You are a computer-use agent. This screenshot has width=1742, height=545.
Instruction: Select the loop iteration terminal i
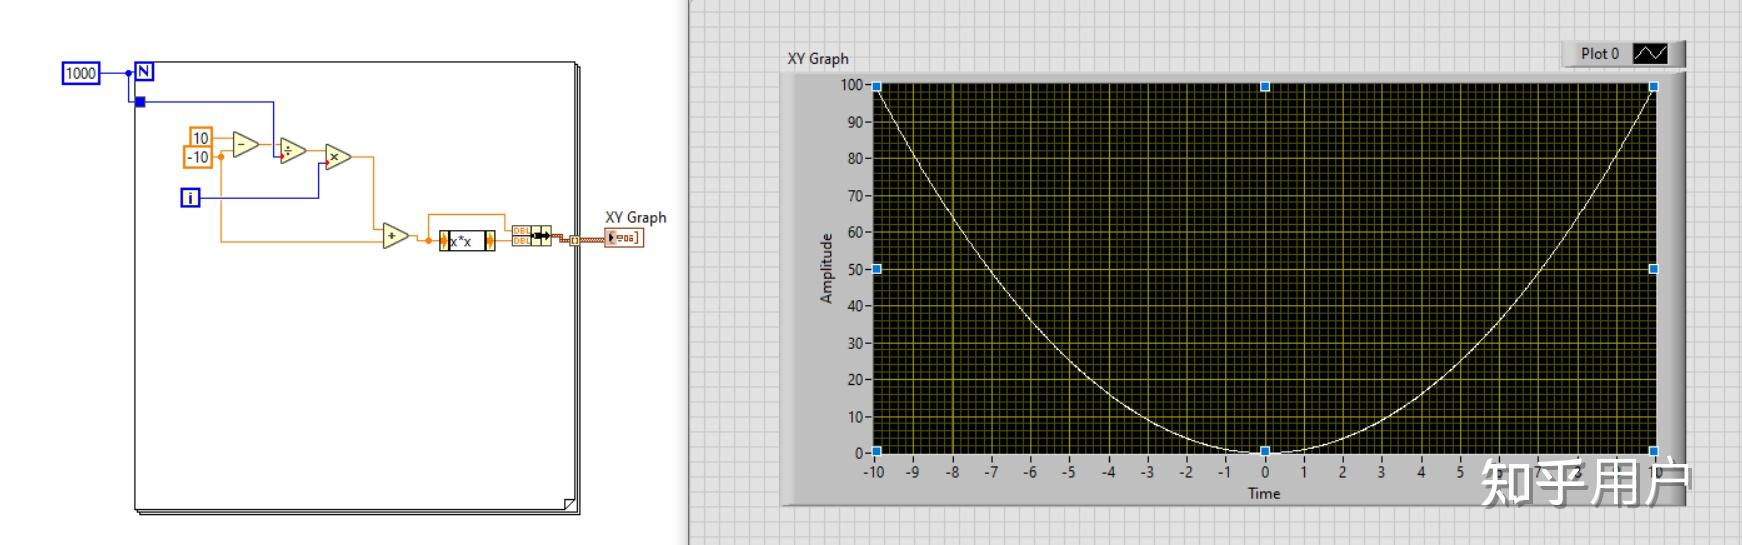tap(190, 198)
